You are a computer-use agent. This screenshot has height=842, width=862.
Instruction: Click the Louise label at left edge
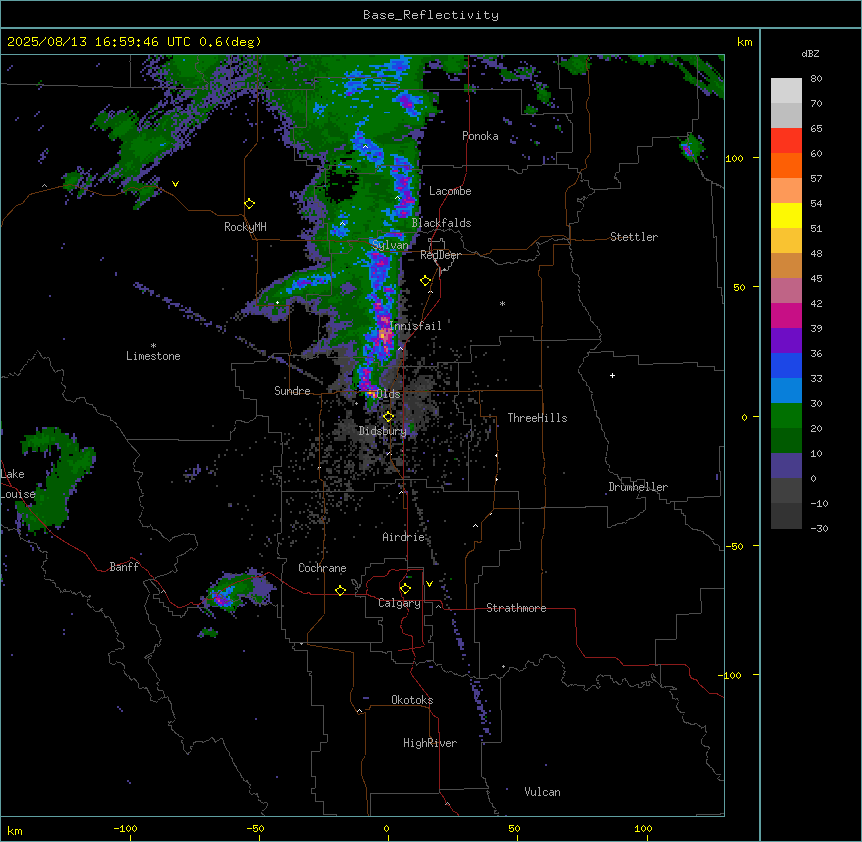point(18,494)
